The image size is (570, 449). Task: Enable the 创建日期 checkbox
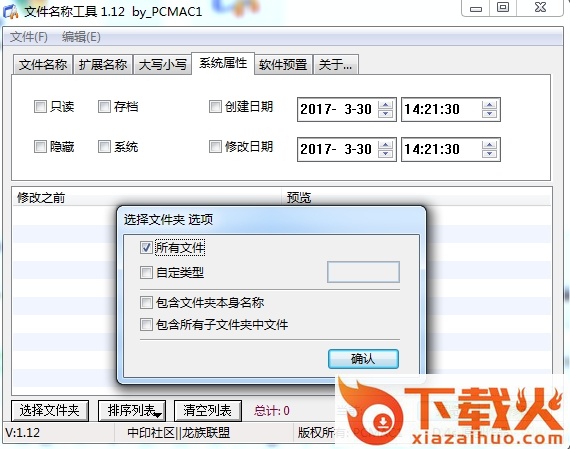point(215,107)
